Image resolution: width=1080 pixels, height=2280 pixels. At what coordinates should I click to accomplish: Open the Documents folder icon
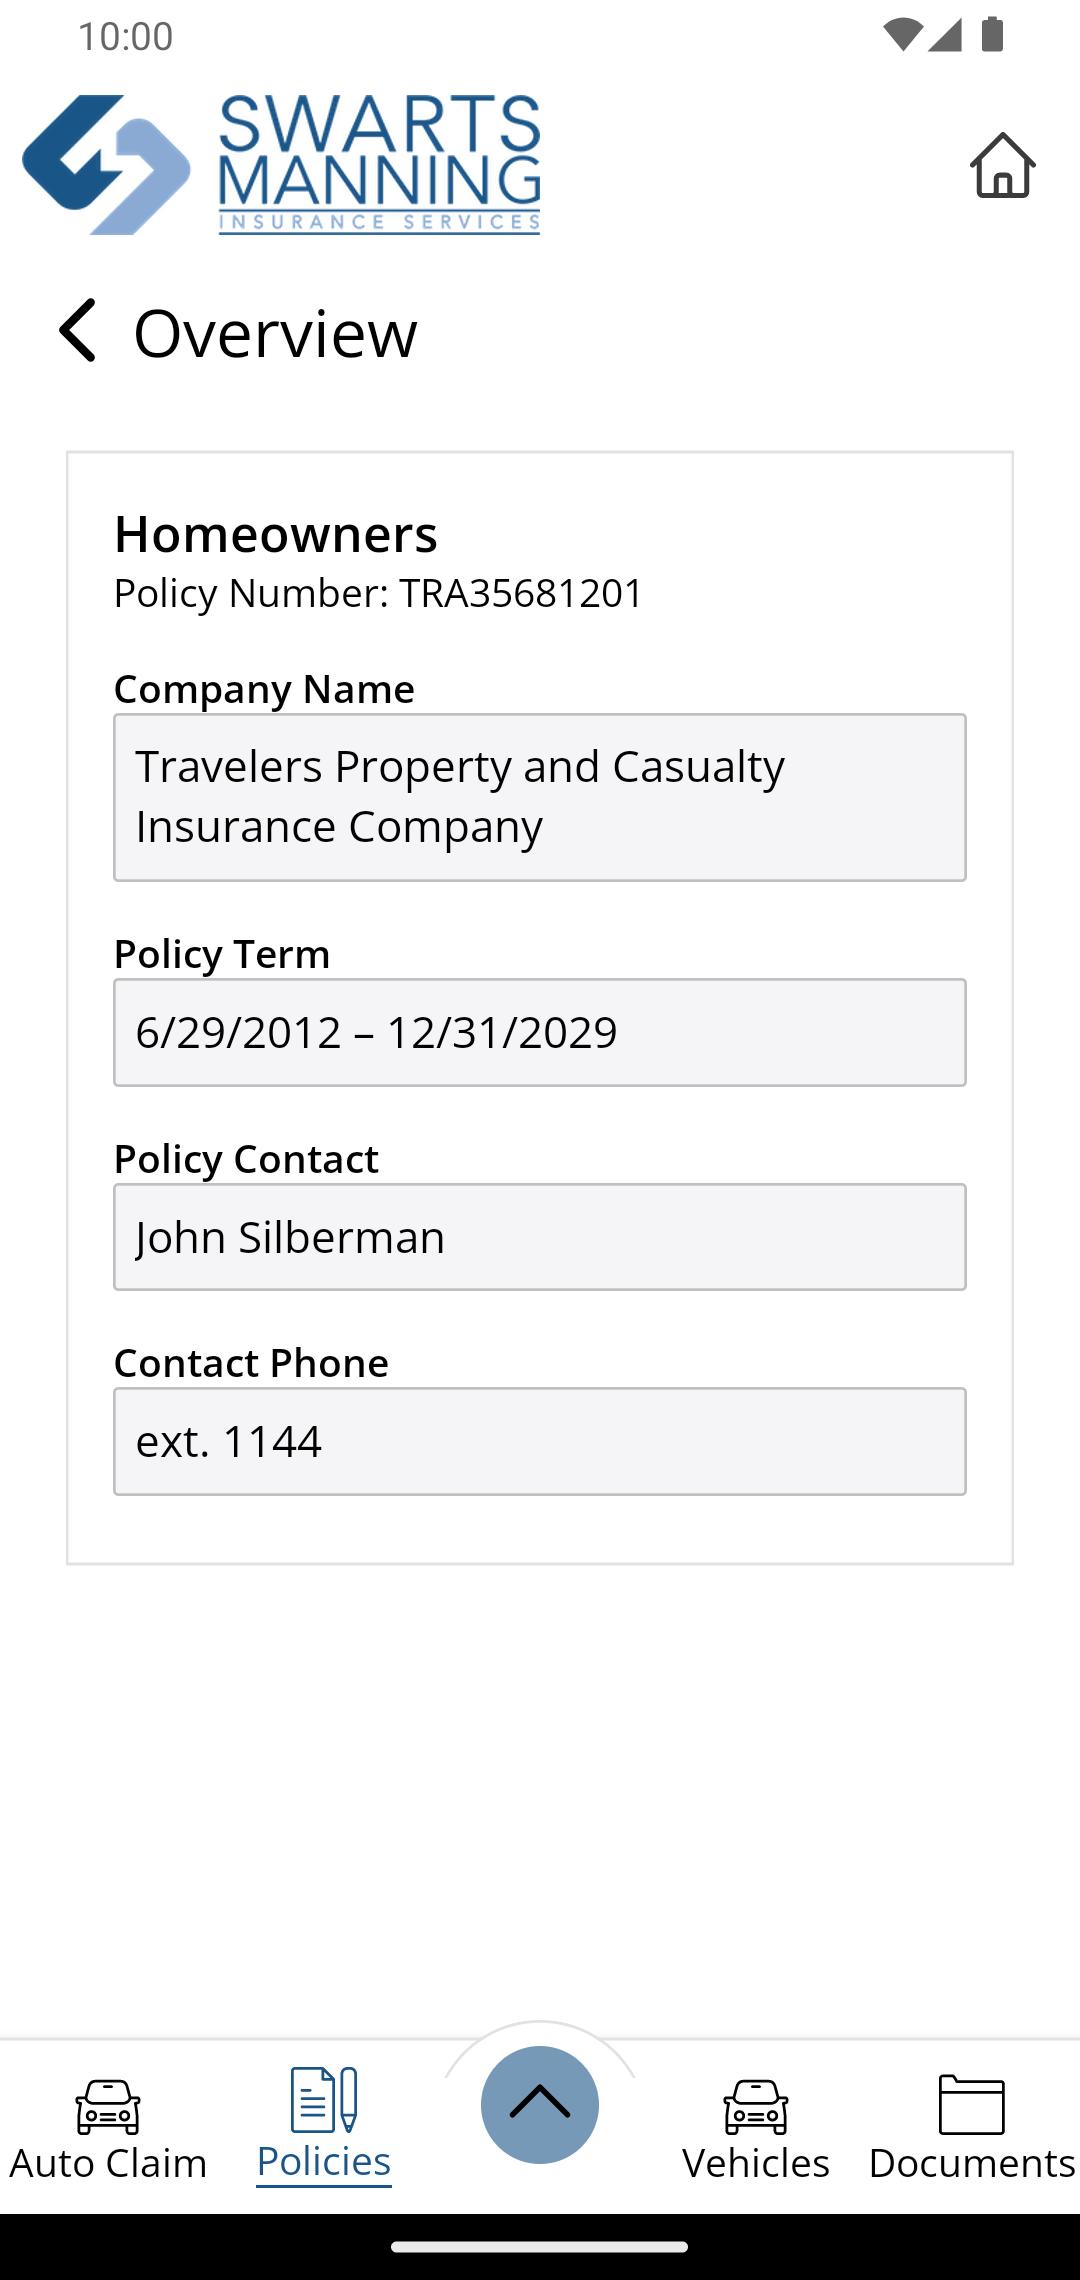[972, 2104]
